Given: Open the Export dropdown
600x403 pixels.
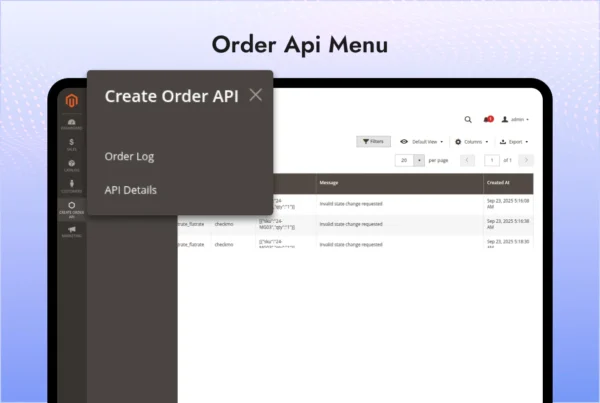Looking at the screenshot, I should 514,142.
